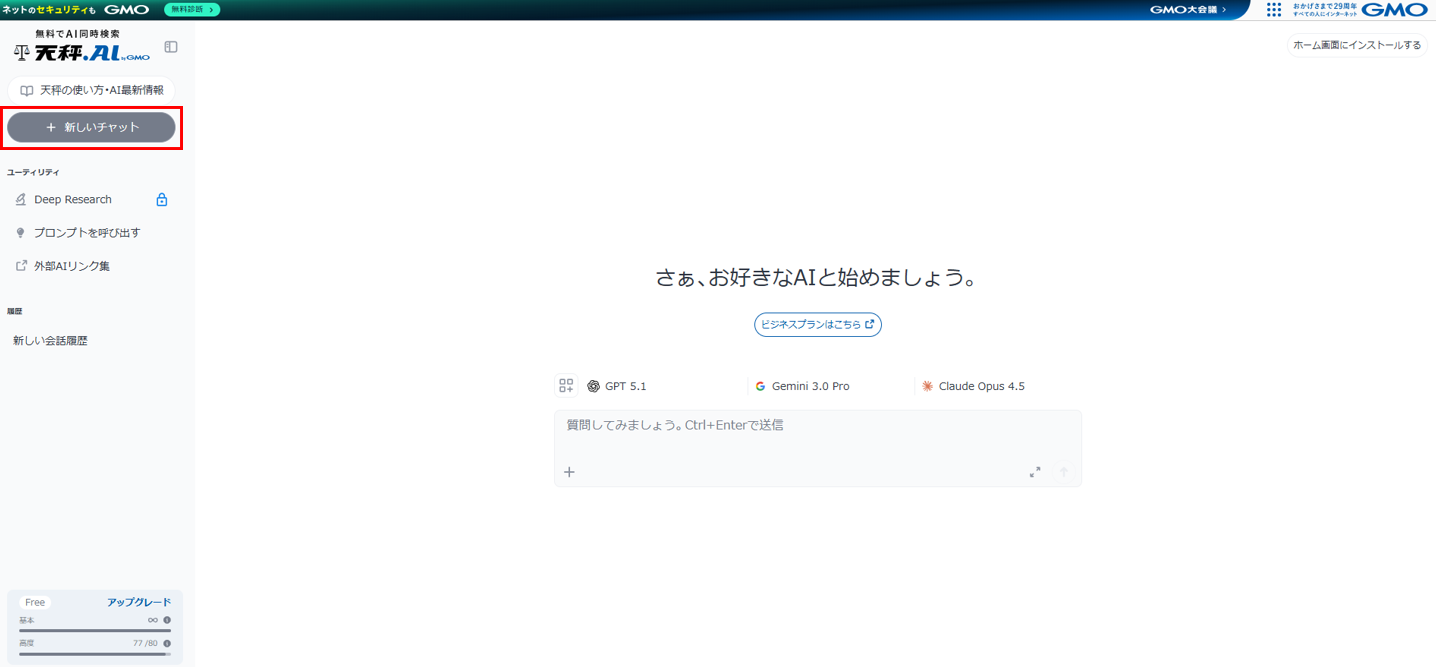
Task: Toggle the Claude Opus 4.5 model
Action: [972, 385]
